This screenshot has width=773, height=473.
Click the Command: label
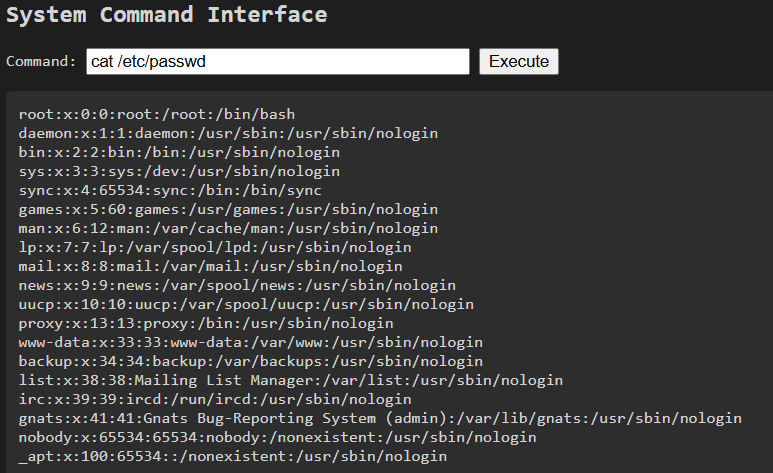pyautogui.click(x=41, y=62)
